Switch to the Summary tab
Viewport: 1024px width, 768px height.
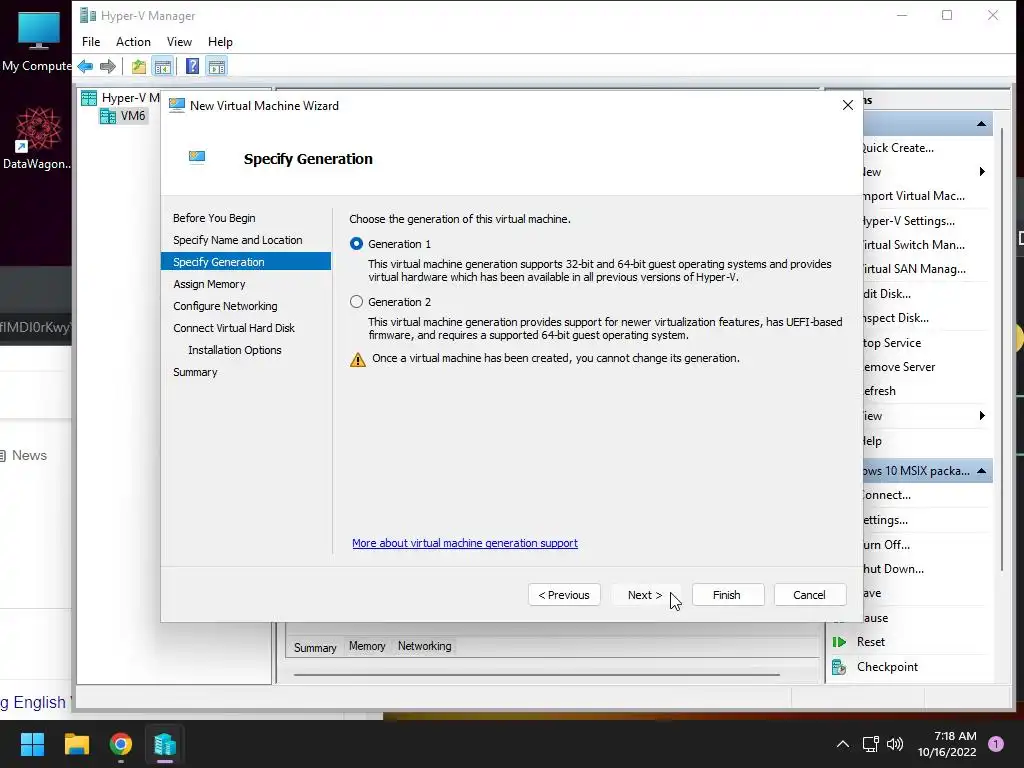click(x=315, y=647)
